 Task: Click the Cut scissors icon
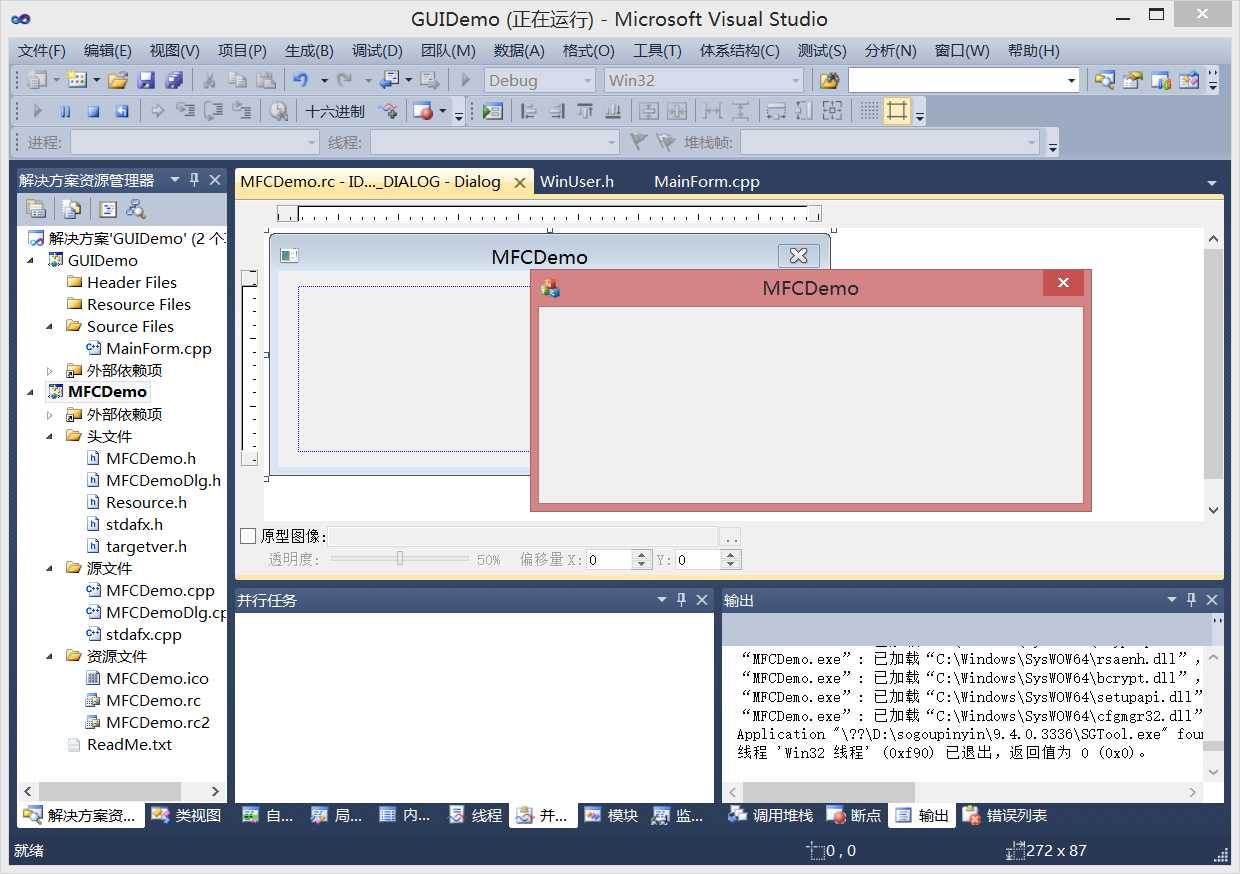pos(209,81)
